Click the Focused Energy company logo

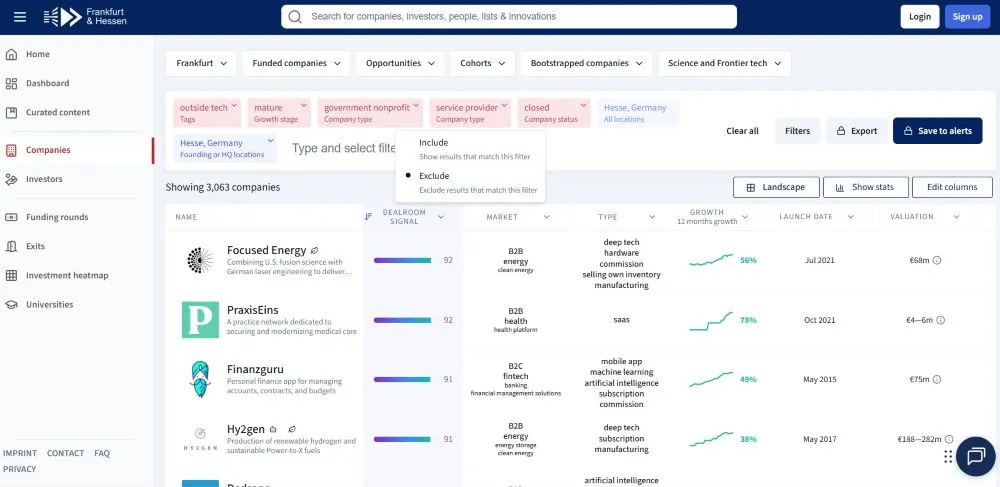tap(200, 260)
